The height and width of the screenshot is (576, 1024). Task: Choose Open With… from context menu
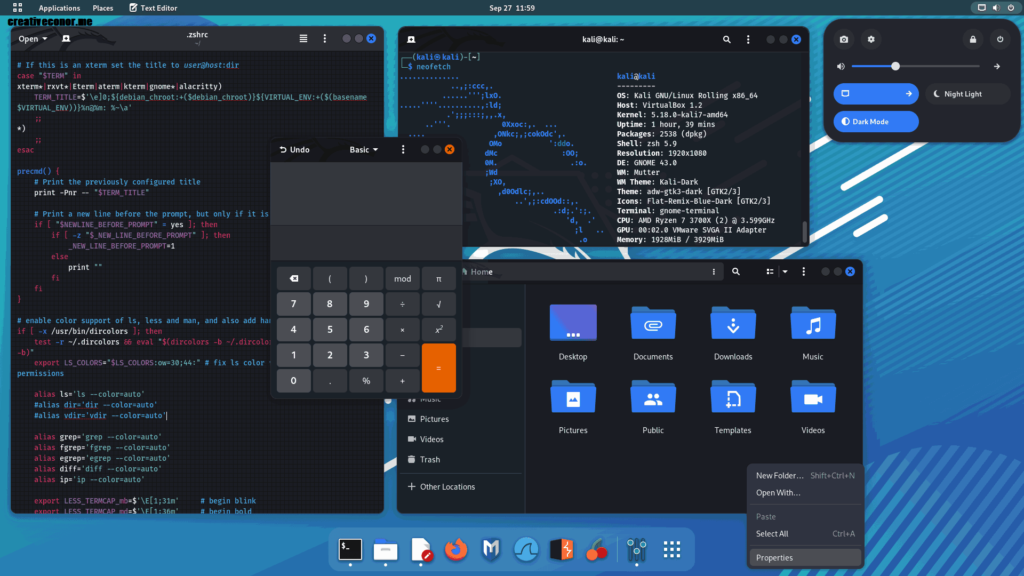[x=805, y=492]
